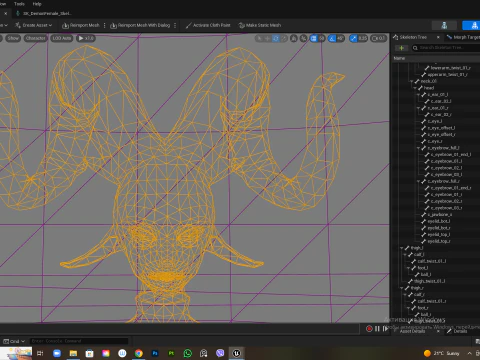The image size is (480, 360).
Task: Toggle rotation snapping angle icon
Action: [332, 38]
